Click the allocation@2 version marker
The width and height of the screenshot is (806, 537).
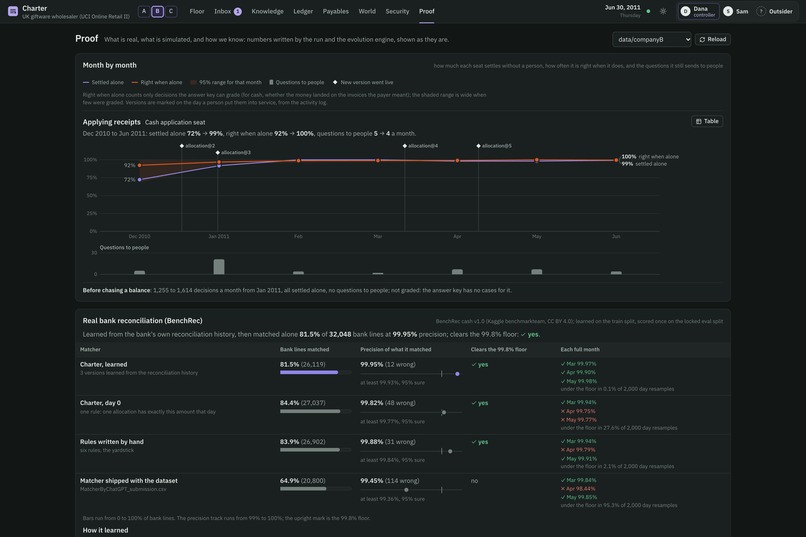click(x=182, y=146)
